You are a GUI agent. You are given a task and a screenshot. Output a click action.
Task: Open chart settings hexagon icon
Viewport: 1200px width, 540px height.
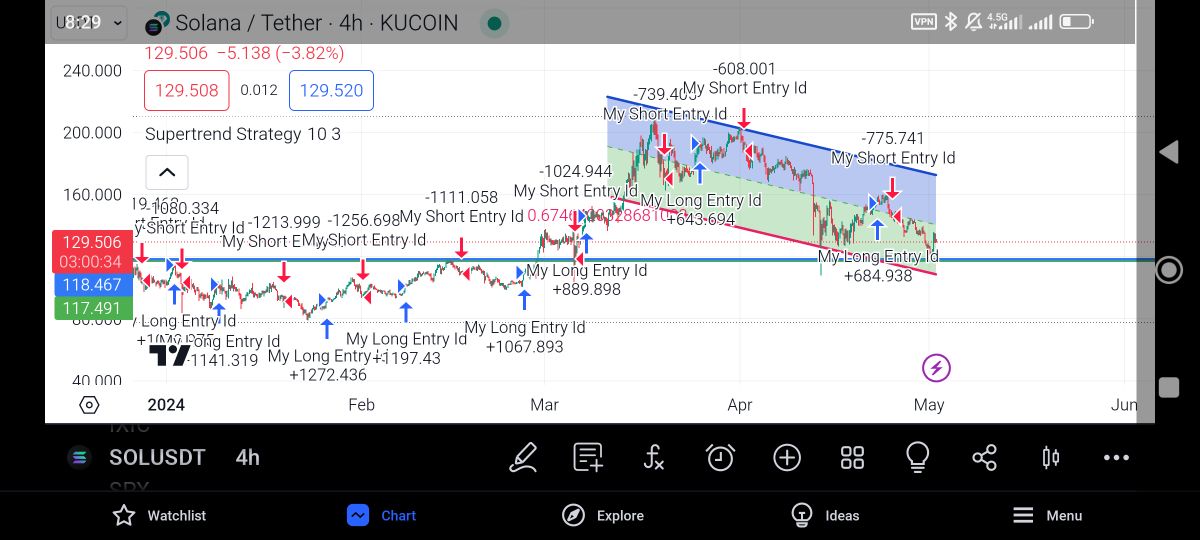pyautogui.click(x=89, y=405)
